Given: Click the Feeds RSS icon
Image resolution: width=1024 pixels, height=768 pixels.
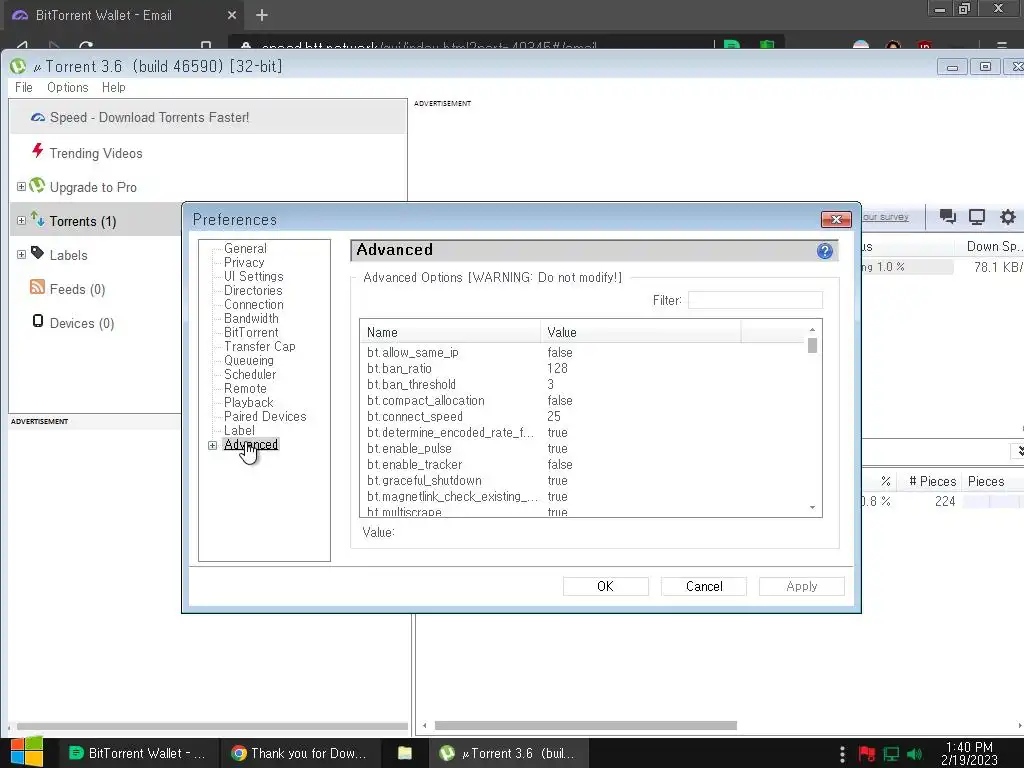Looking at the screenshot, I should (38, 287).
